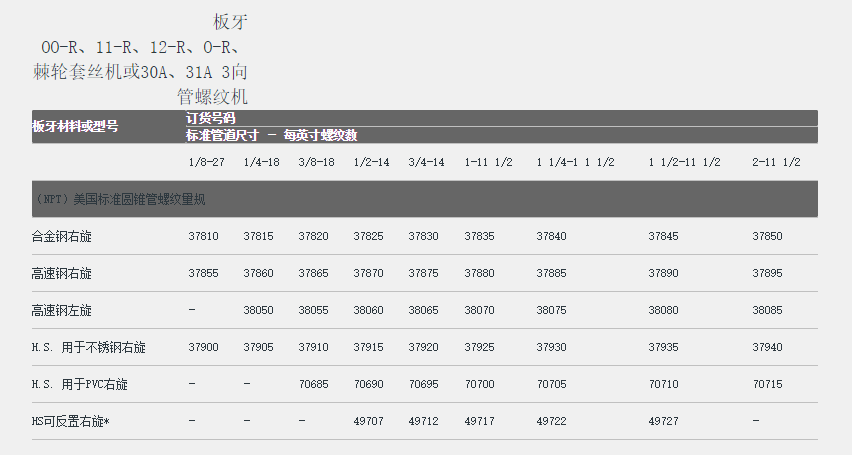Click the 板牙材料或型号 header cell
Viewport: 852px width, 455px height.
pyautogui.click(x=75, y=126)
